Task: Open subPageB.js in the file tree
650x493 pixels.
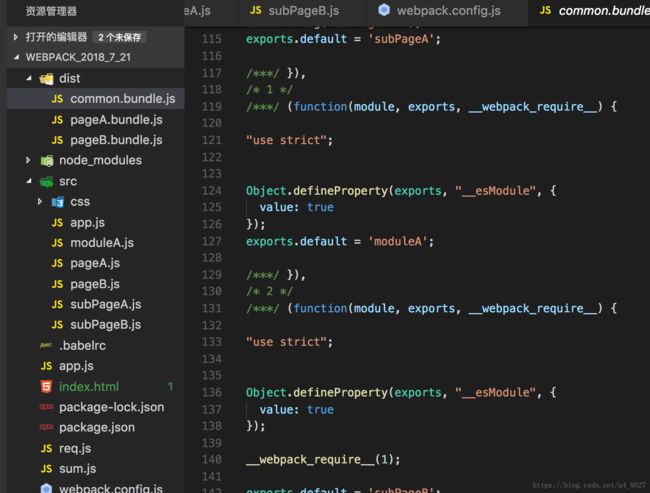Action: click(106, 325)
